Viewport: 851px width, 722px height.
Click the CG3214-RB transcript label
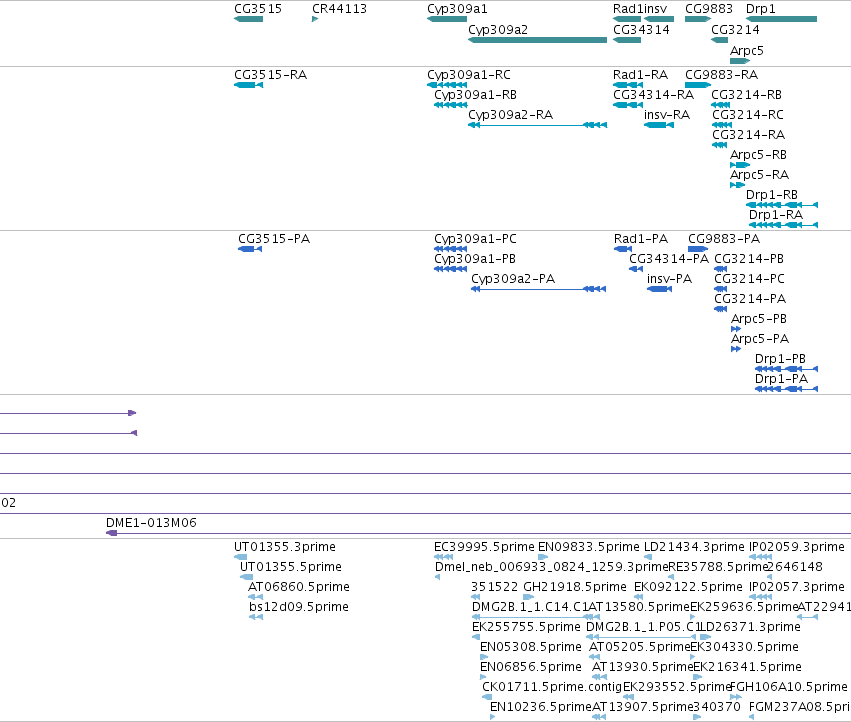click(x=746, y=94)
